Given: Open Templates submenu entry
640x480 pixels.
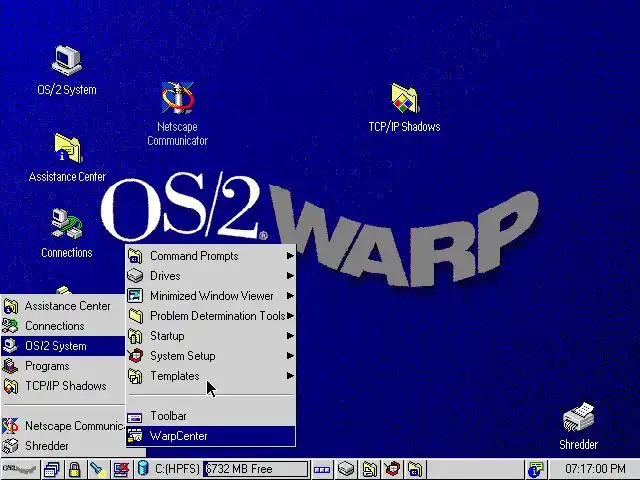Looking at the screenshot, I should click(x=211, y=376).
